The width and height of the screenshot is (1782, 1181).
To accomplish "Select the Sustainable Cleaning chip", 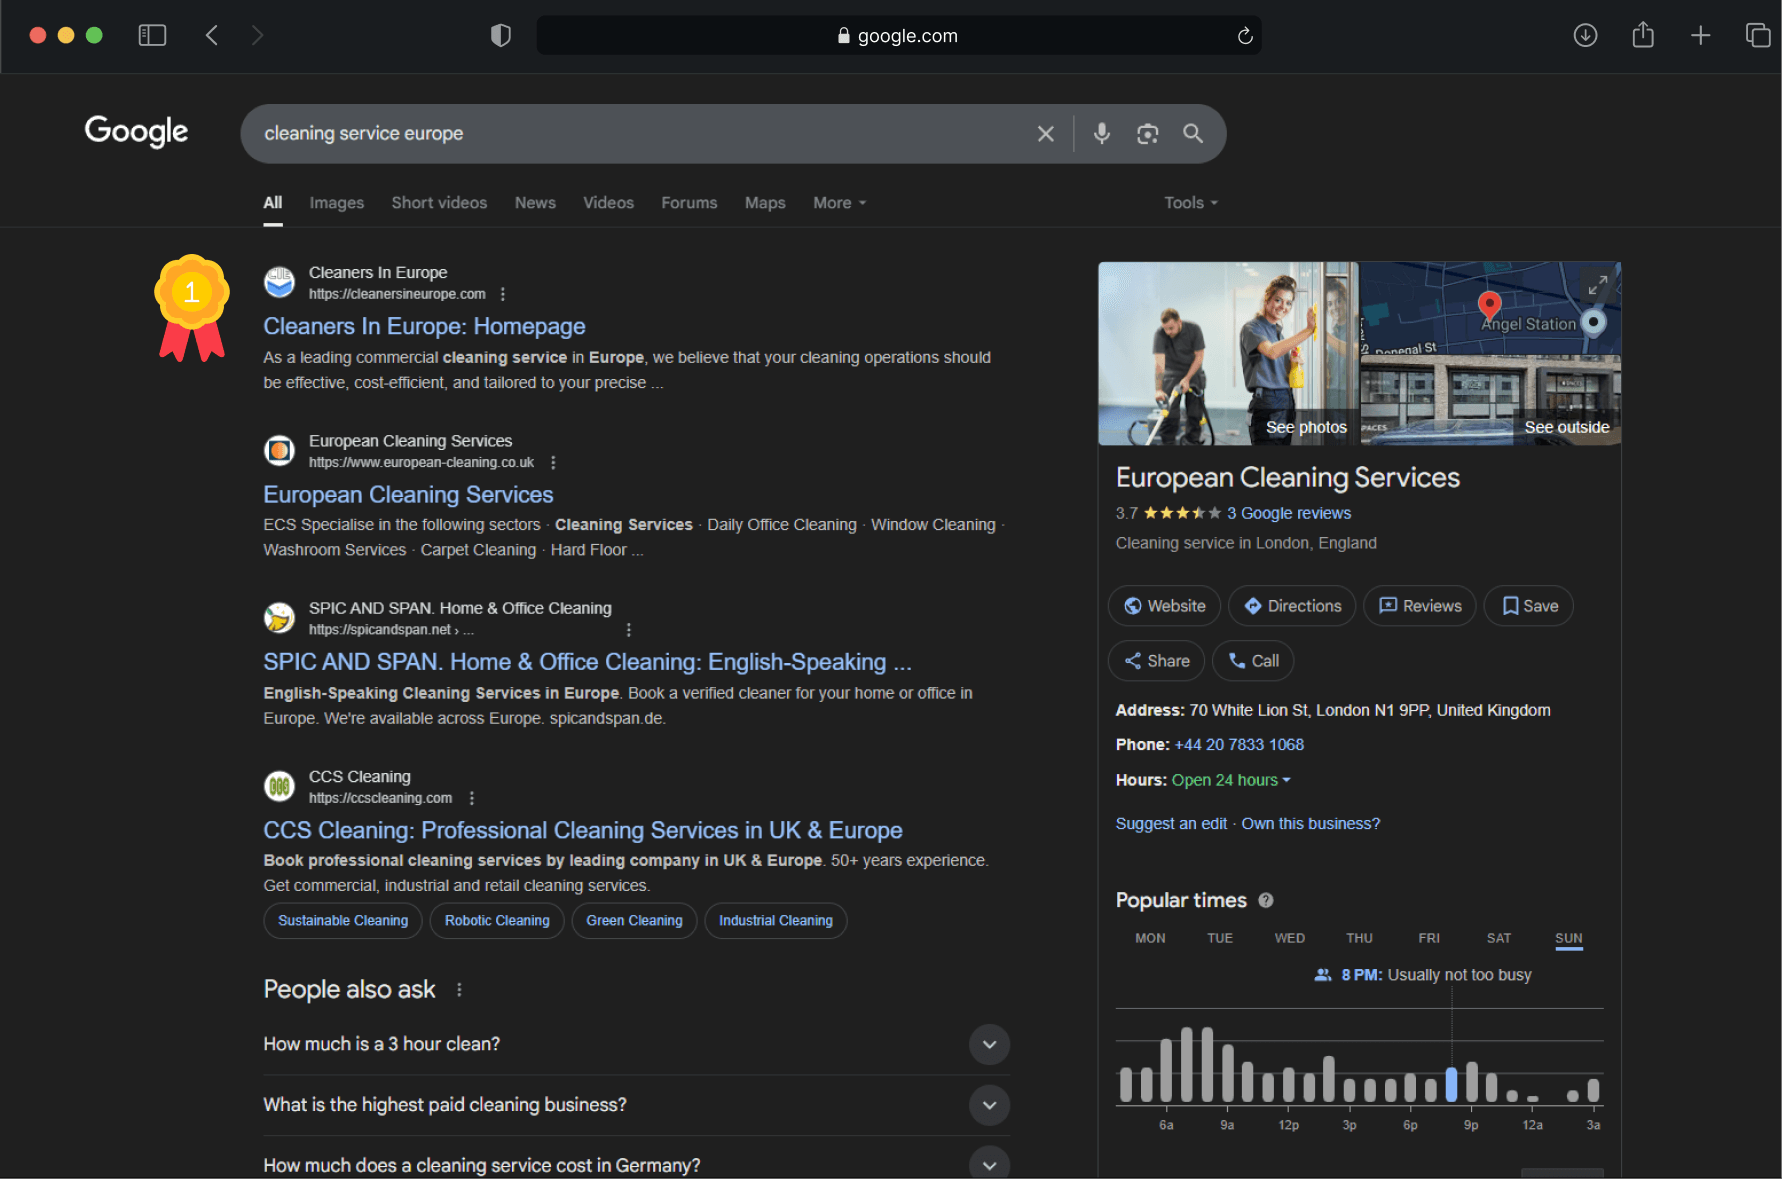I will (x=343, y=921).
